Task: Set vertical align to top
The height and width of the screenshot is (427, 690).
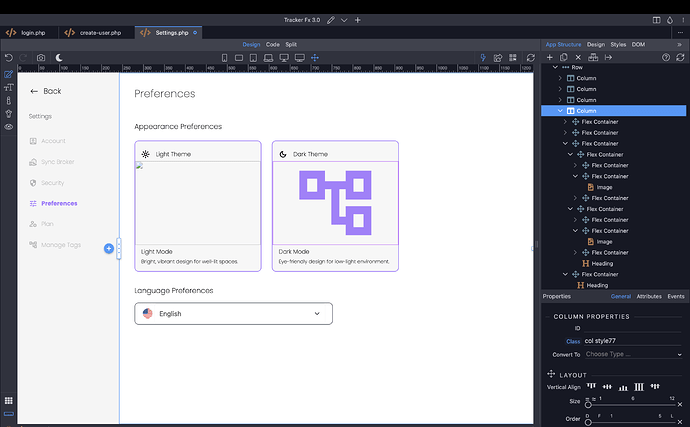Action: pos(591,387)
